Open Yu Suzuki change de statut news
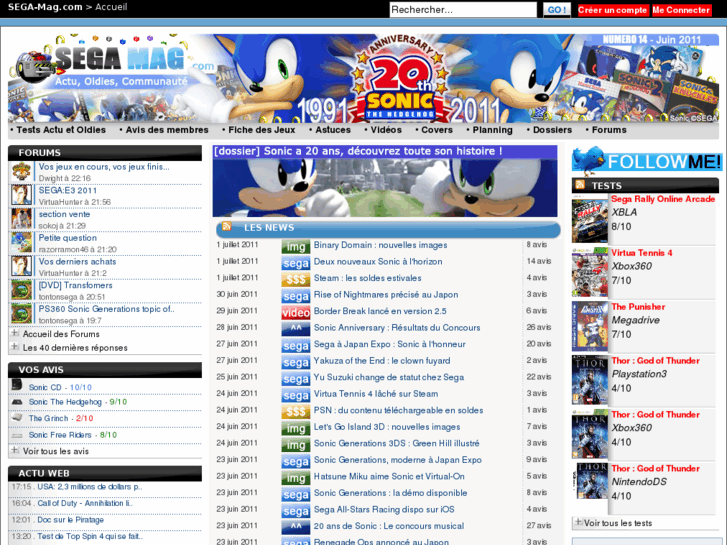This screenshot has height=545, width=727. (389, 377)
